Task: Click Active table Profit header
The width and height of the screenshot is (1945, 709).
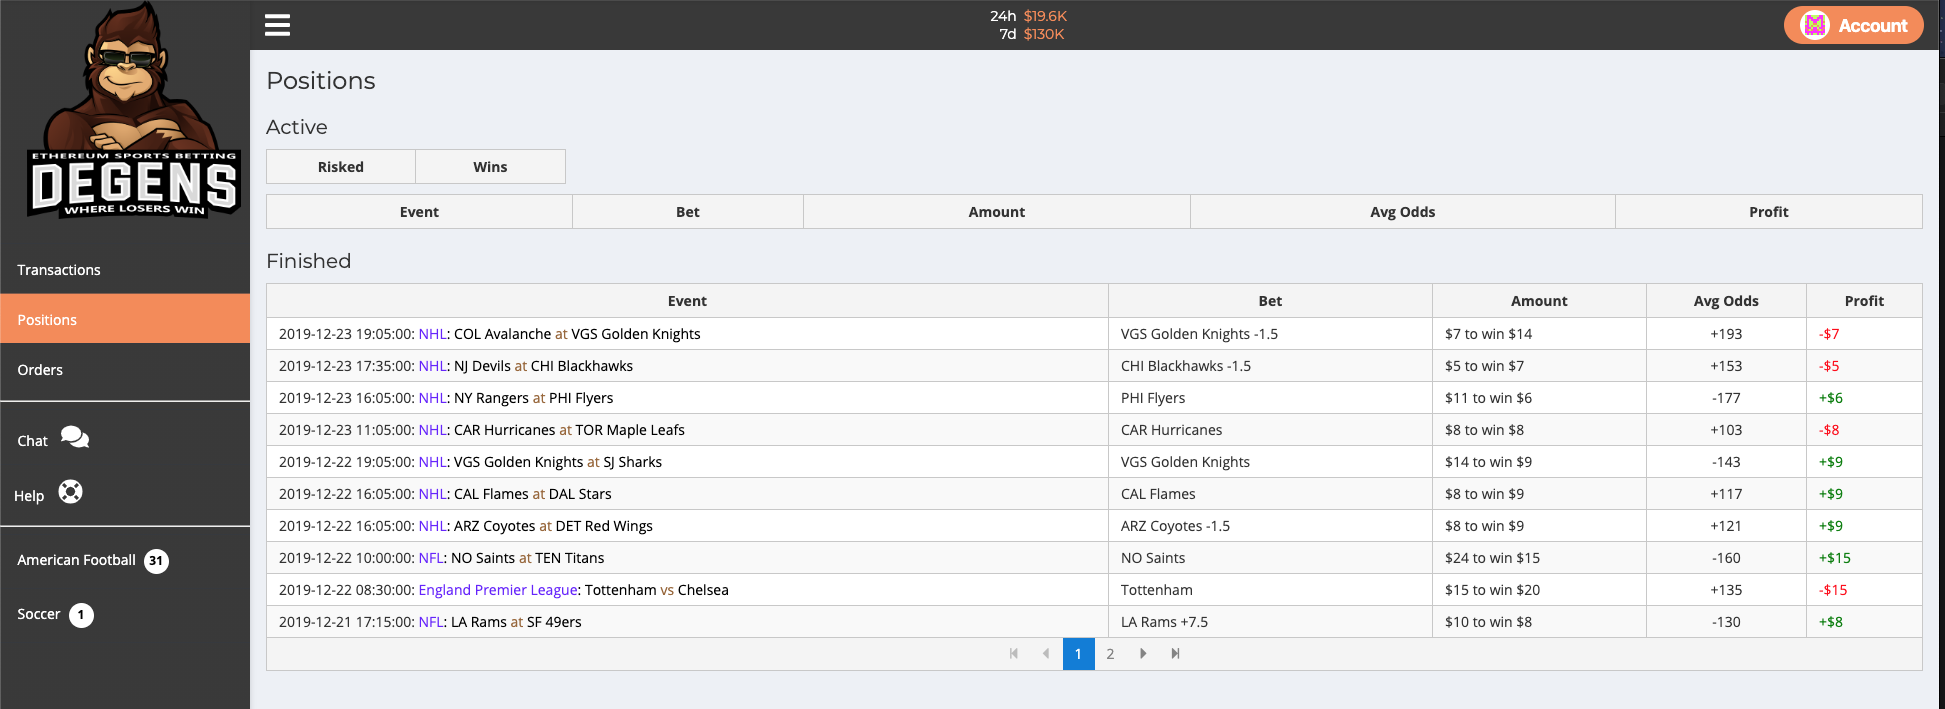Action: coord(1768,212)
